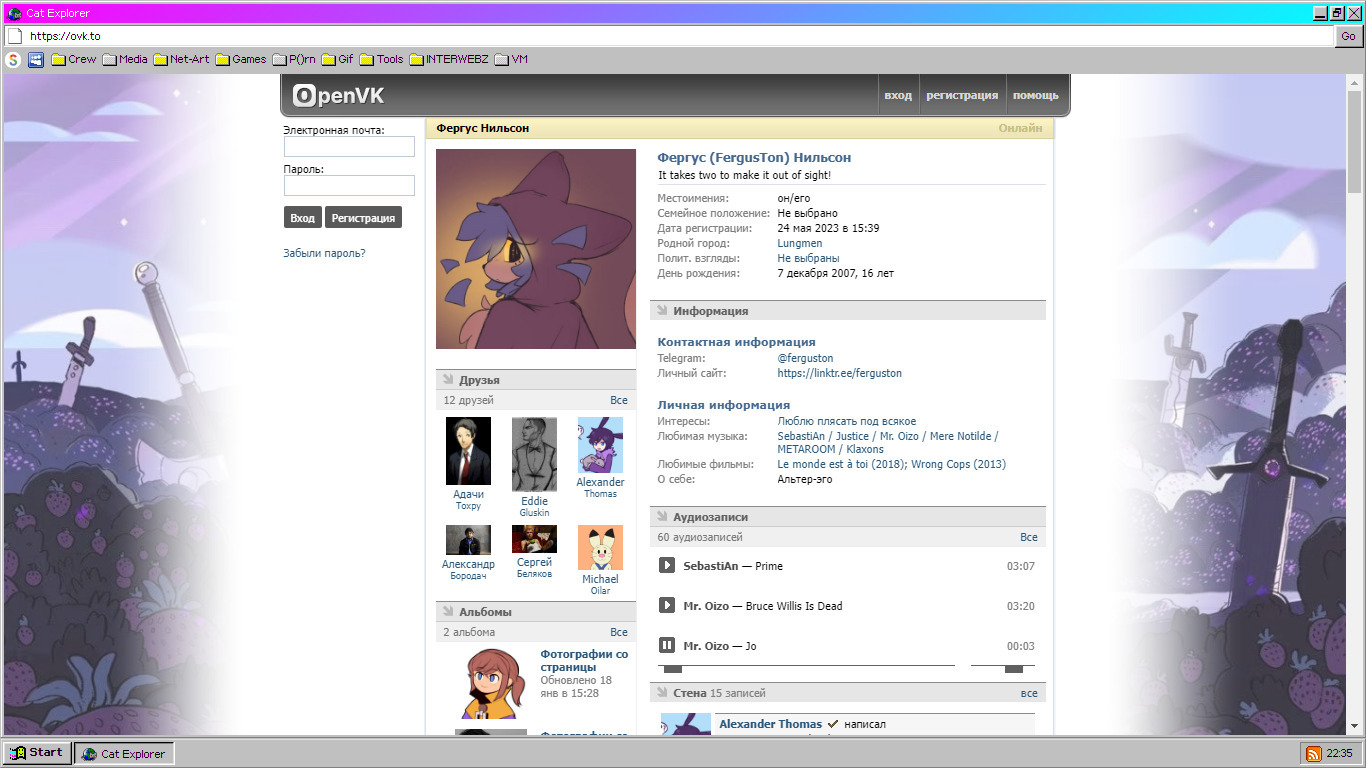Open the Tools bookmarks folder
1366x768 pixels.
(382, 59)
